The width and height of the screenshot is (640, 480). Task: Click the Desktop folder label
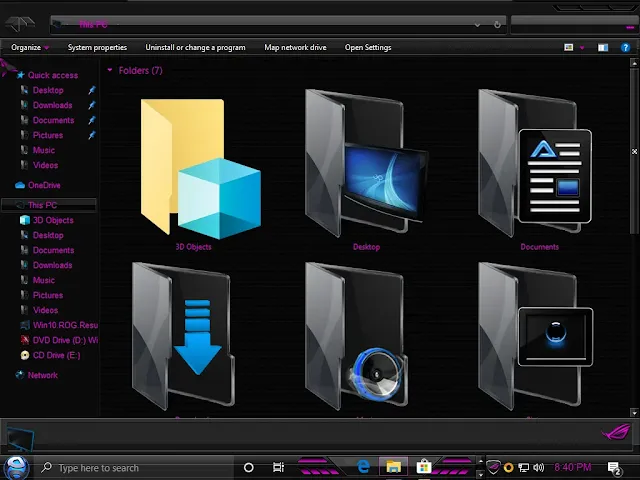pos(366,247)
